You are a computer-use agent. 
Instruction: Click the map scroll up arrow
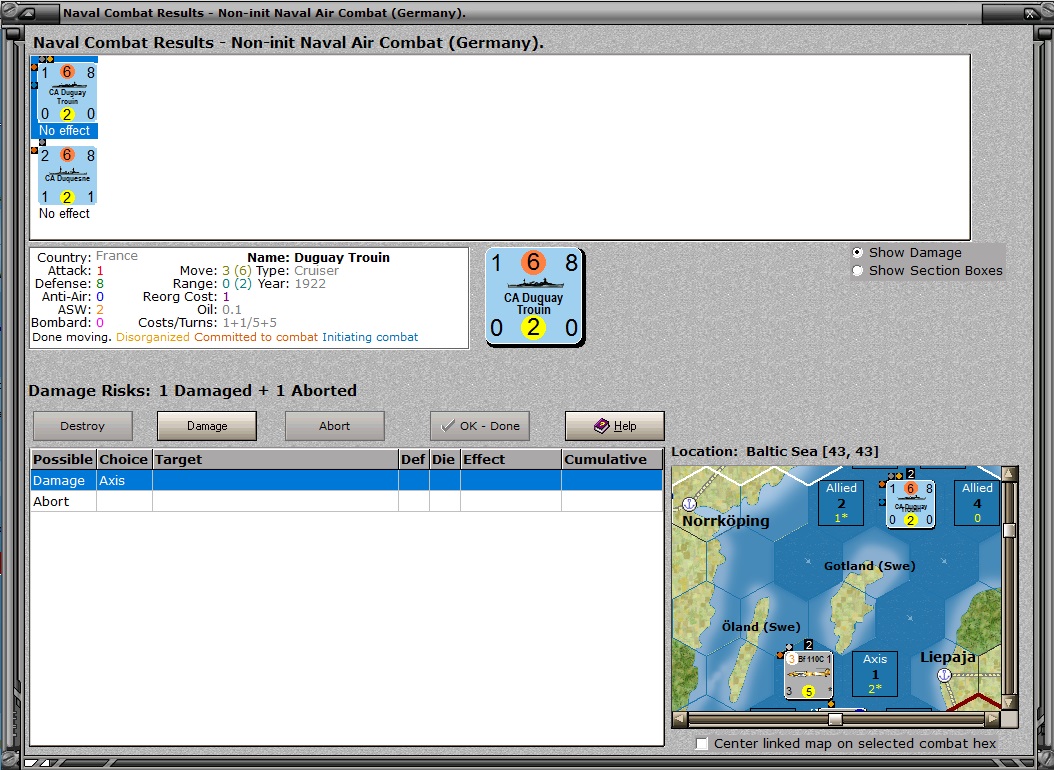pos(1009,474)
